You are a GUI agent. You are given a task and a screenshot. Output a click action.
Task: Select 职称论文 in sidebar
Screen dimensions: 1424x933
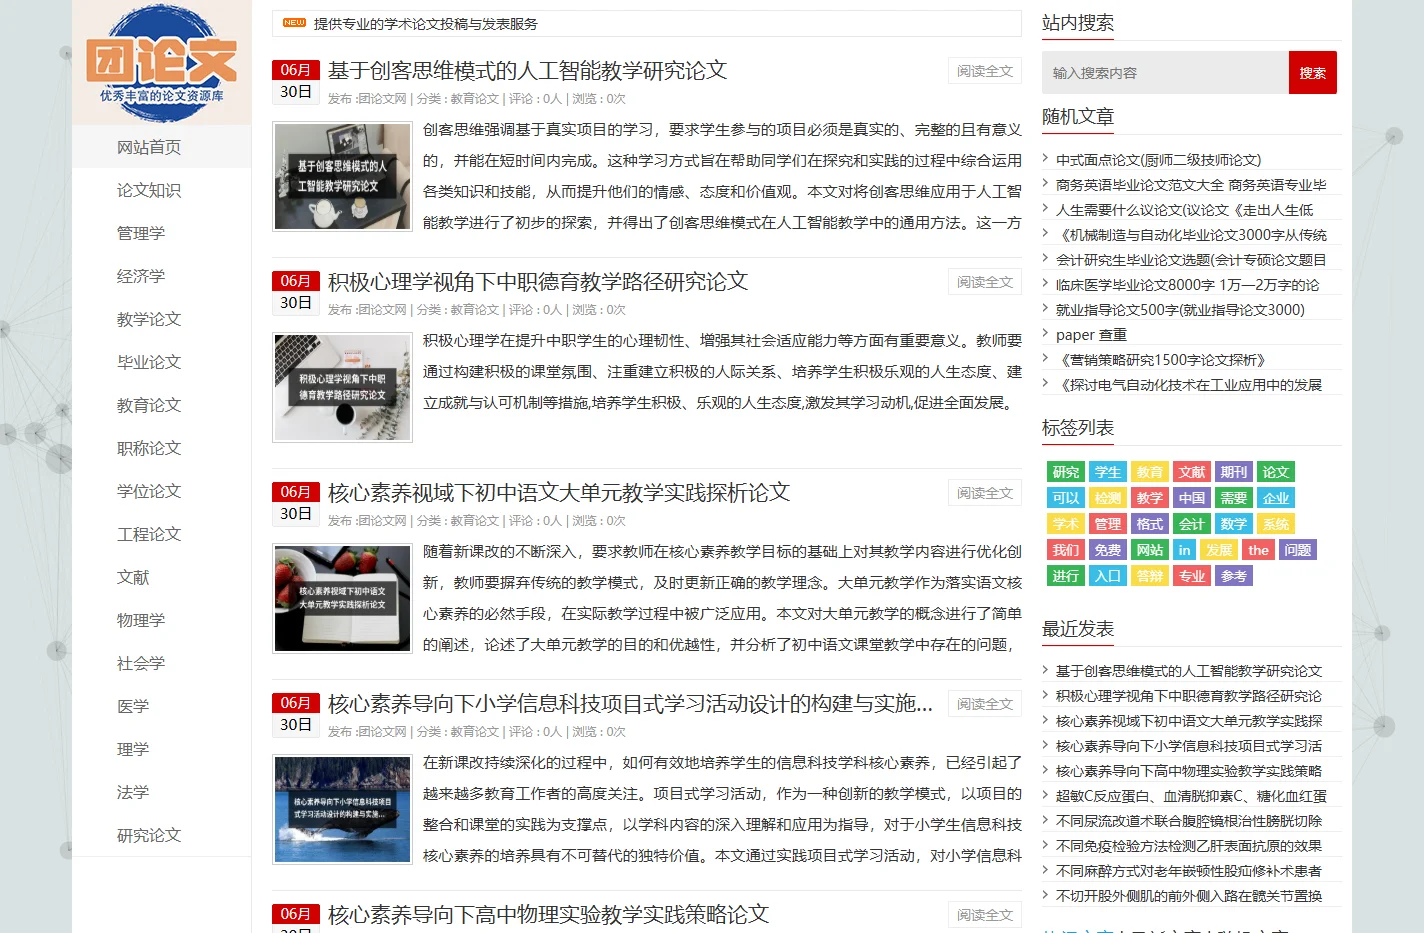tap(149, 448)
